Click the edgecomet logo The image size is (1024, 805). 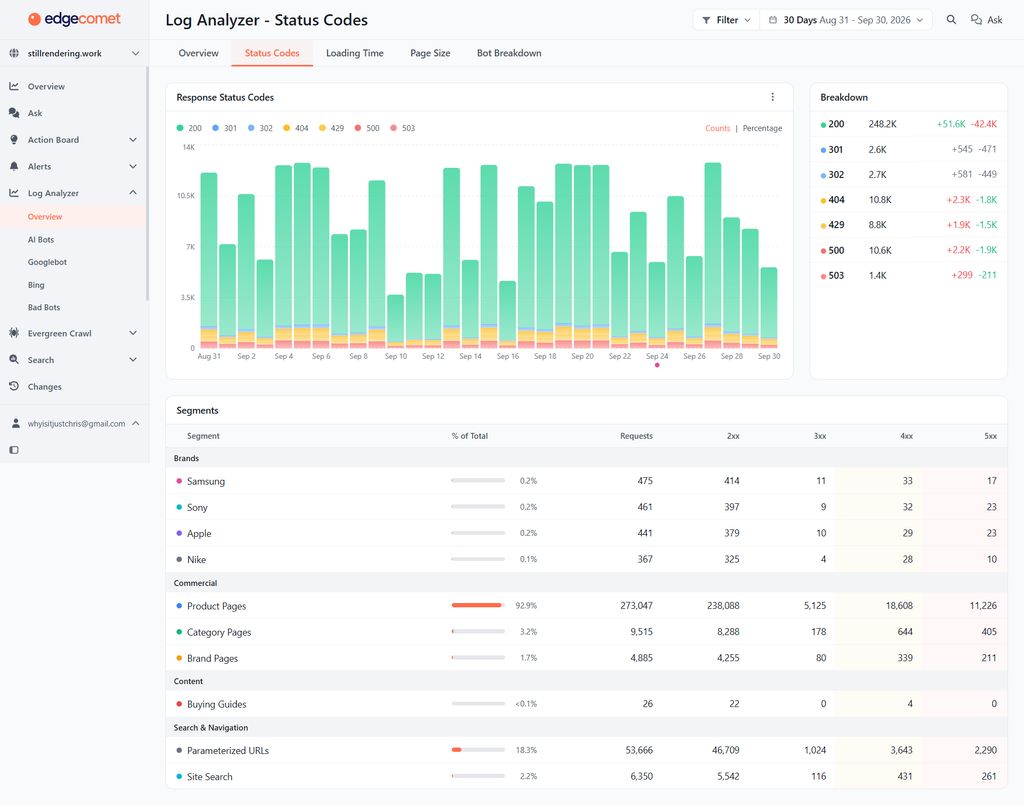[x=74, y=19]
